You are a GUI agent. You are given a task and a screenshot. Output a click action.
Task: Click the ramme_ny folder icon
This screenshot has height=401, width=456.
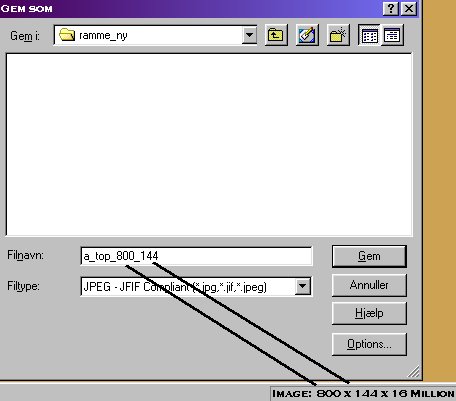(x=67, y=35)
